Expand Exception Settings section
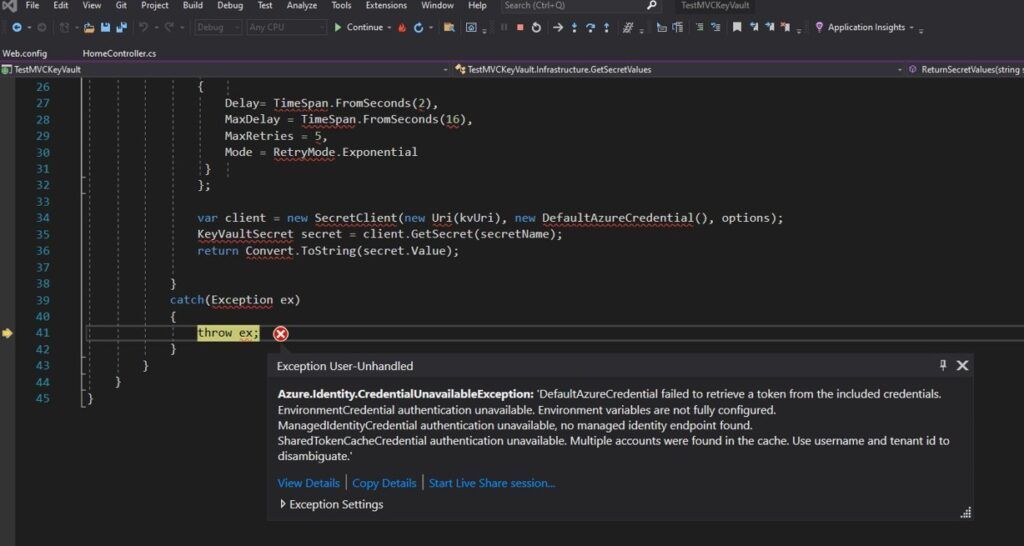1024x546 pixels. (283, 505)
